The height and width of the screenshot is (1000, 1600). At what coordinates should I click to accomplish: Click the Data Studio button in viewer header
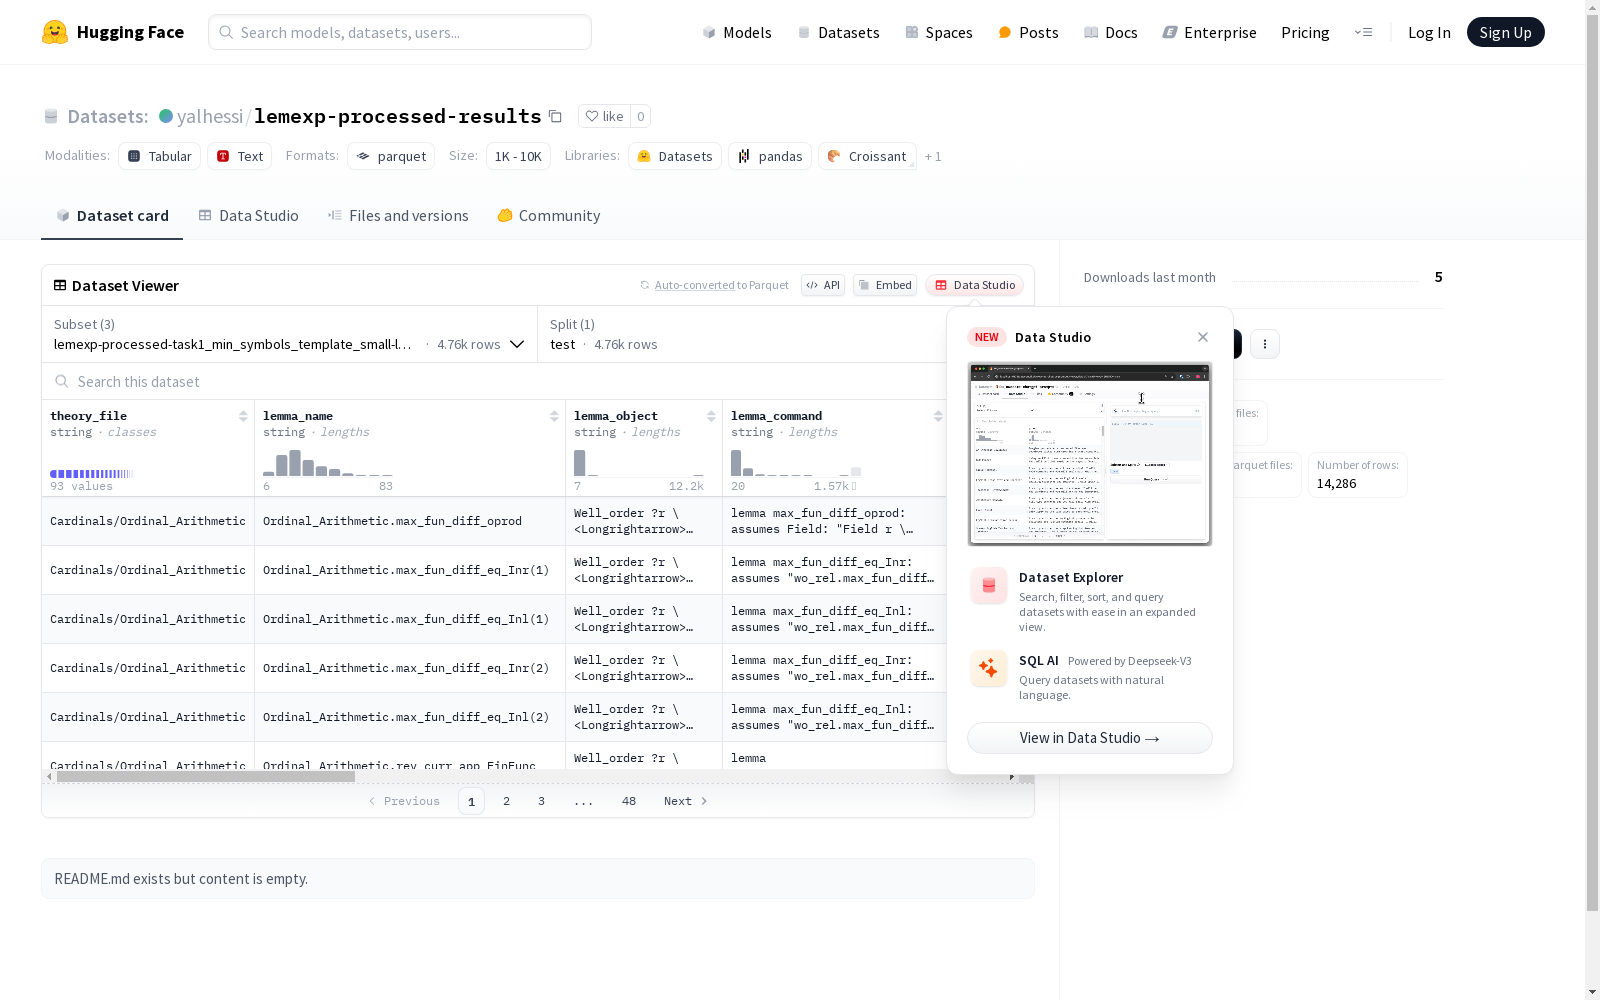975,285
